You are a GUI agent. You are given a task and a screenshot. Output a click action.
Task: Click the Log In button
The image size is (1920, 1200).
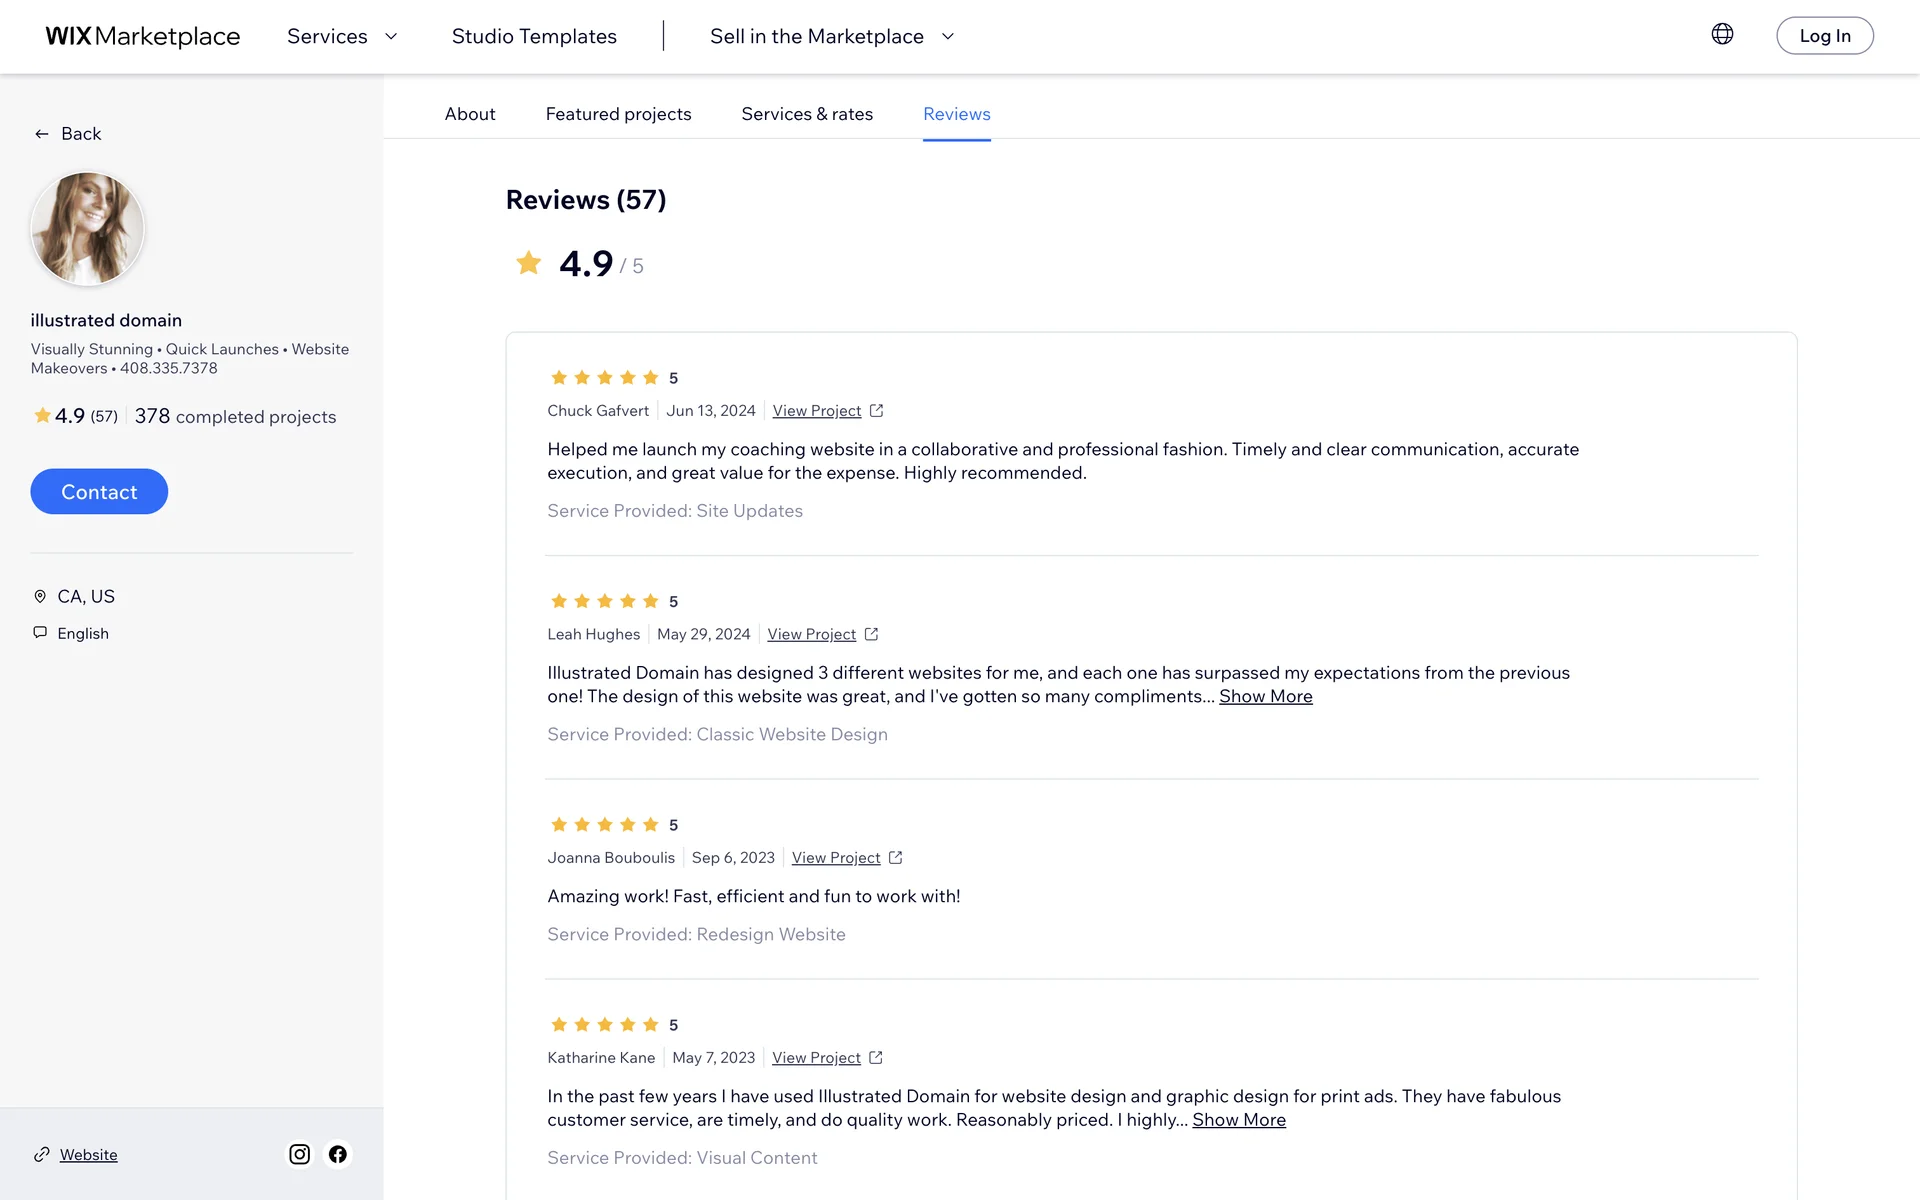(x=1824, y=36)
